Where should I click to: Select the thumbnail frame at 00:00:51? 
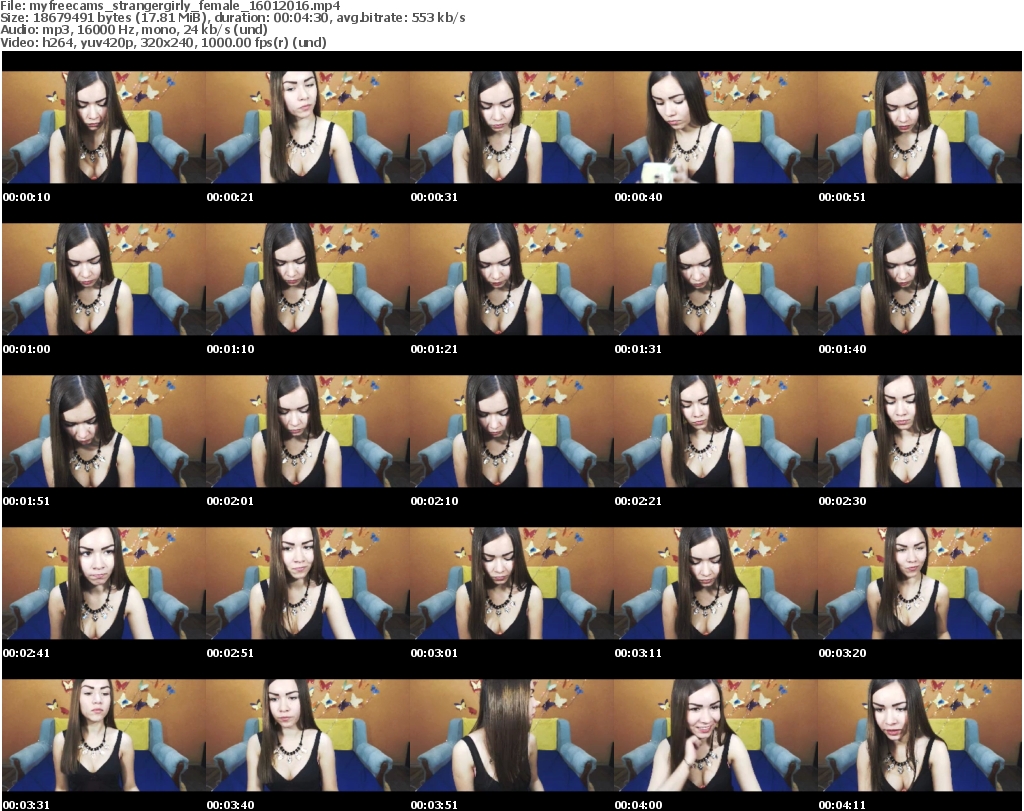coord(919,127)
